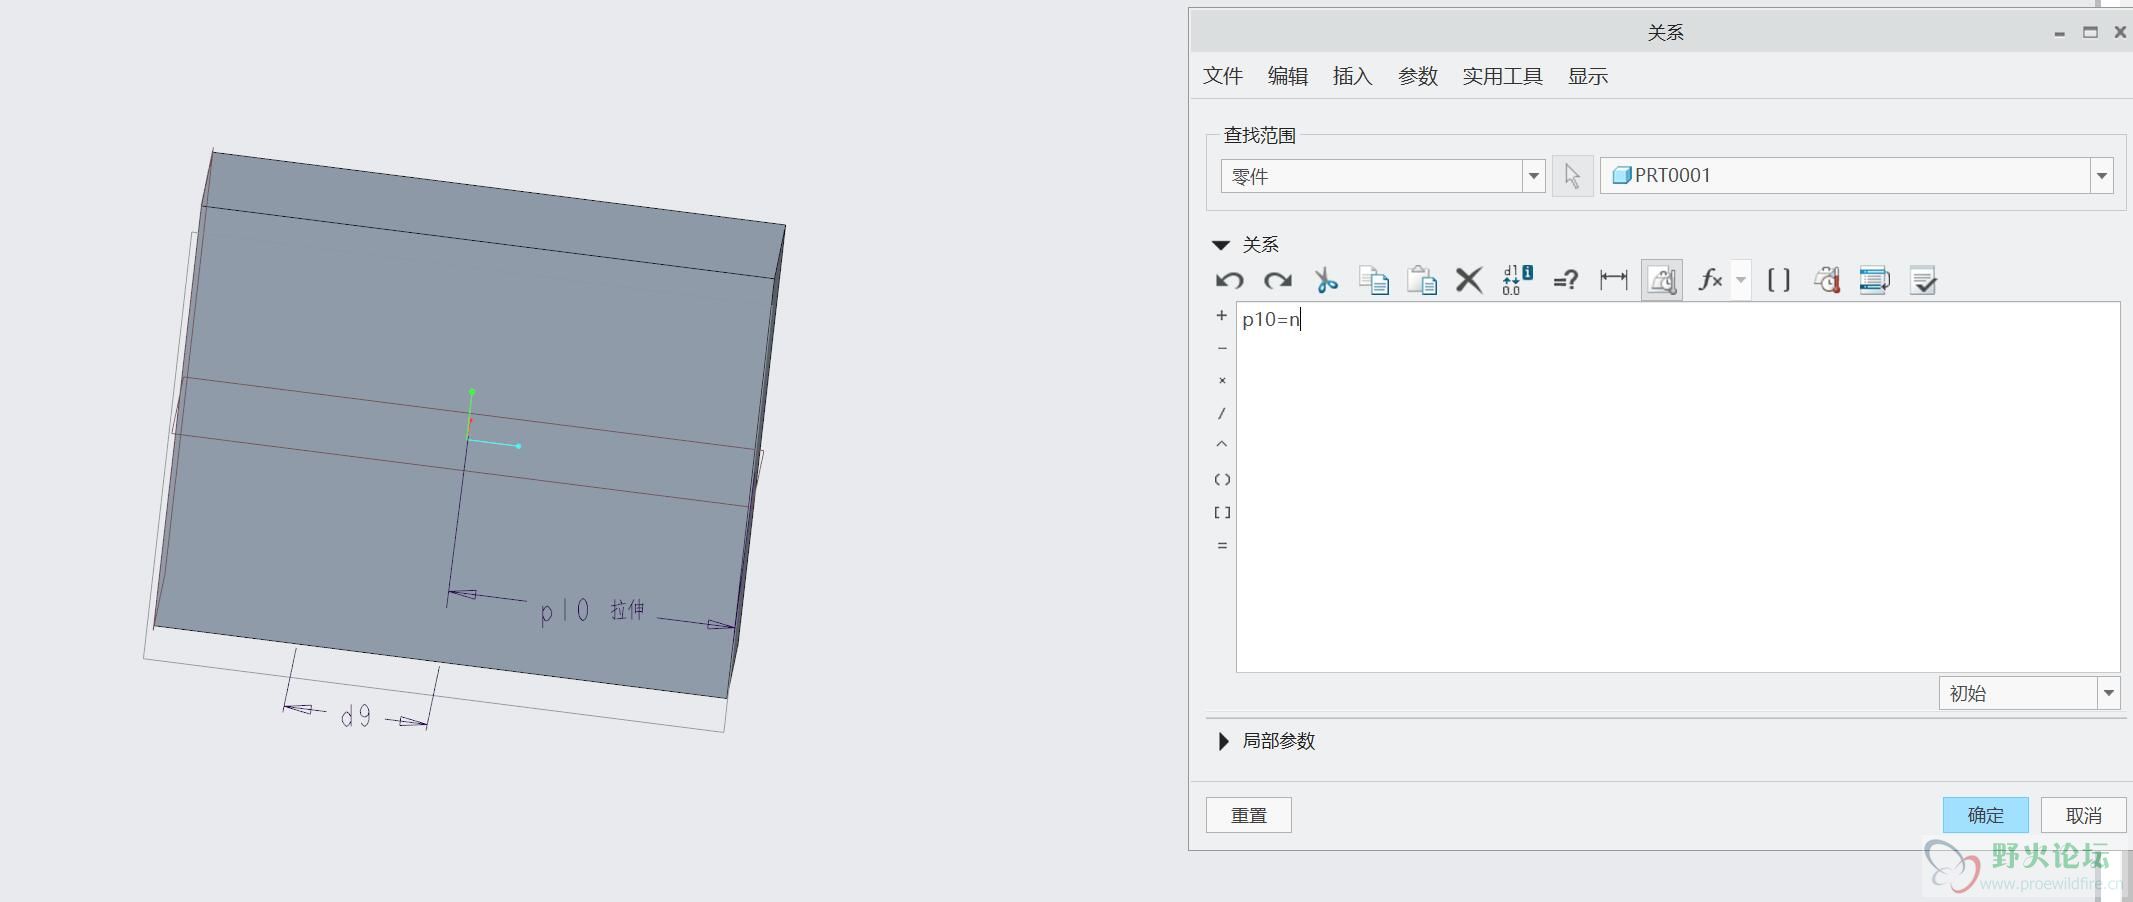Screen dimensions: 2133x902
Task: Copy the selected relation text
Action: click(1374, 281)
